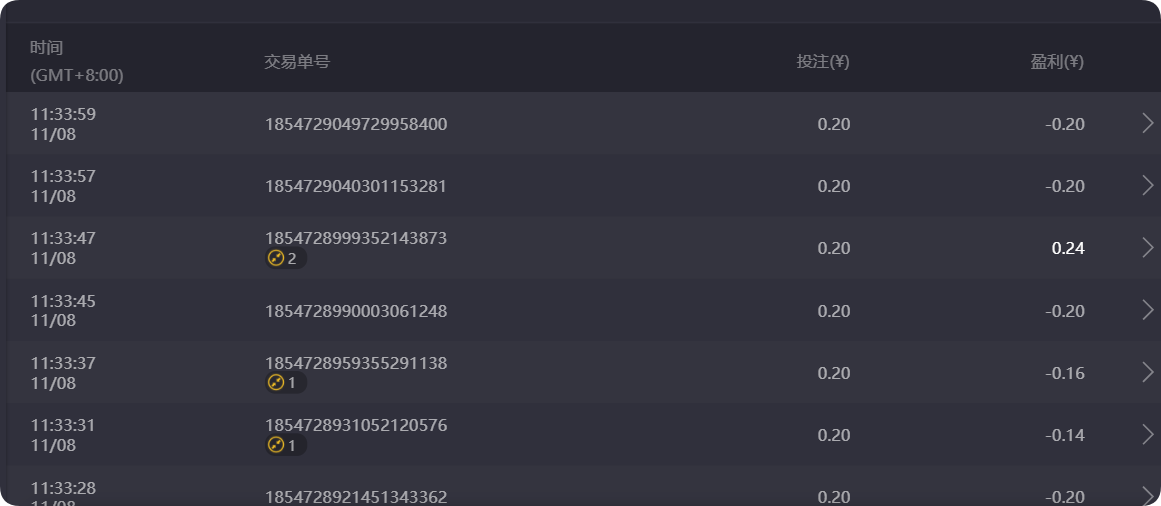This screenshot has width=1161, height=506.
Task: Open the 11:33:31 row's right arrow
Action: click(1147, 434)
